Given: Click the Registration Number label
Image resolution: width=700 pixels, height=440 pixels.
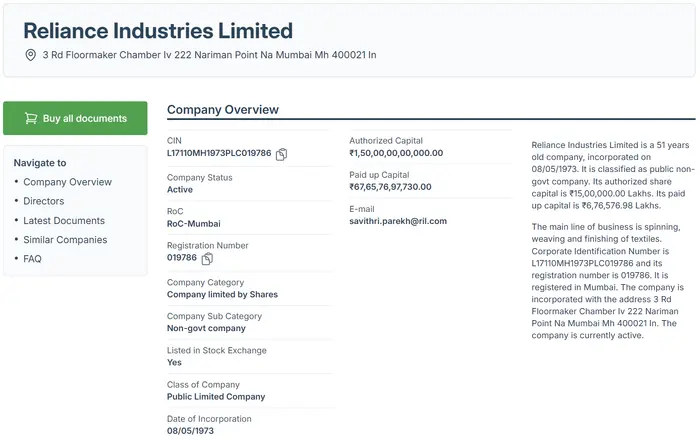Looking at the screenshot, I should (208, 245).
